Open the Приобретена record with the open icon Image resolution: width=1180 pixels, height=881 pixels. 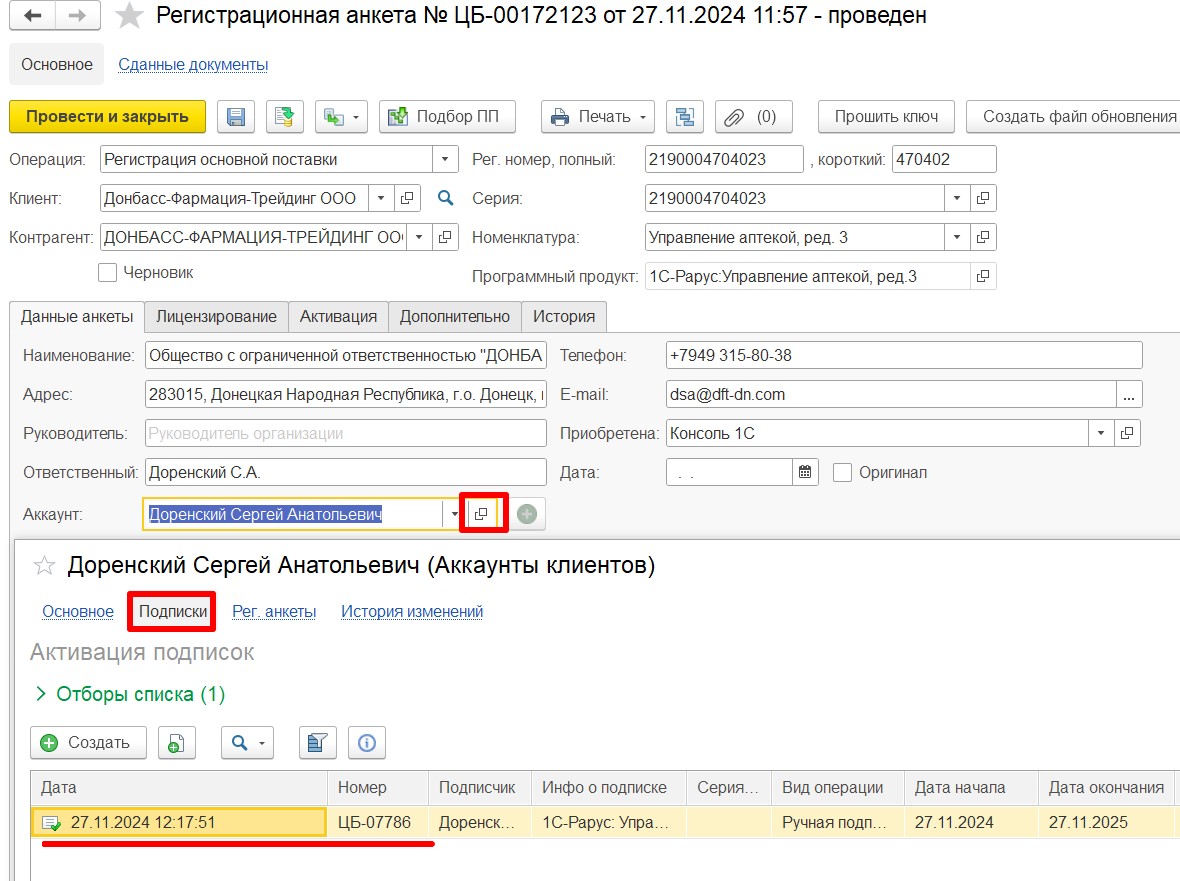click(1127, 433)
